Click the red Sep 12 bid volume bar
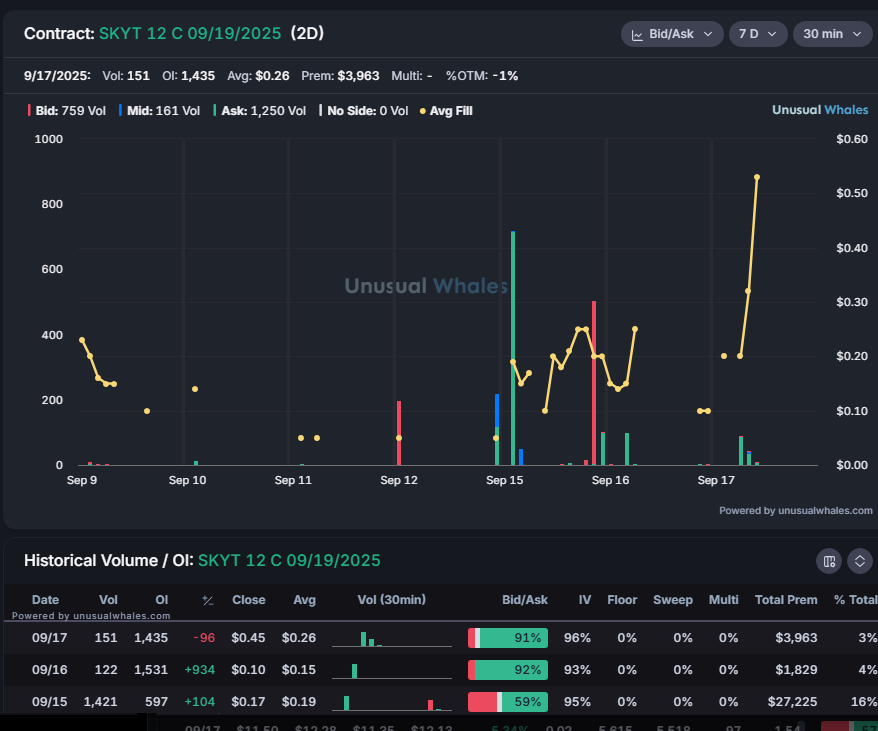This screenshot has height=731, width=878. click(x=399, y=433)
